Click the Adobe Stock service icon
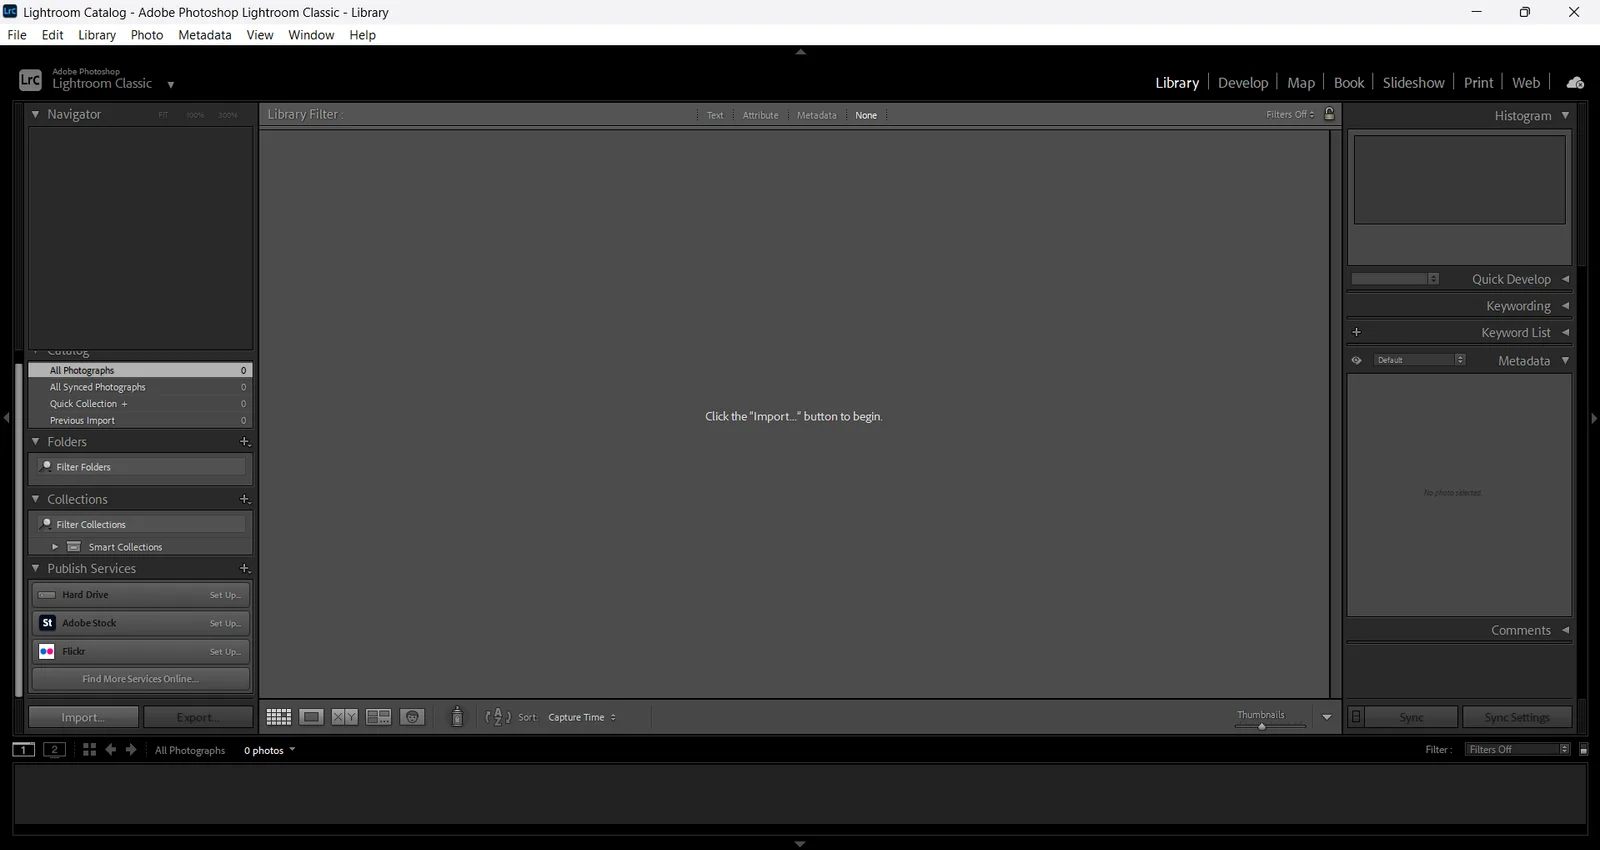The height and width of the screenshot is (850, 1600). click(46, 623)
